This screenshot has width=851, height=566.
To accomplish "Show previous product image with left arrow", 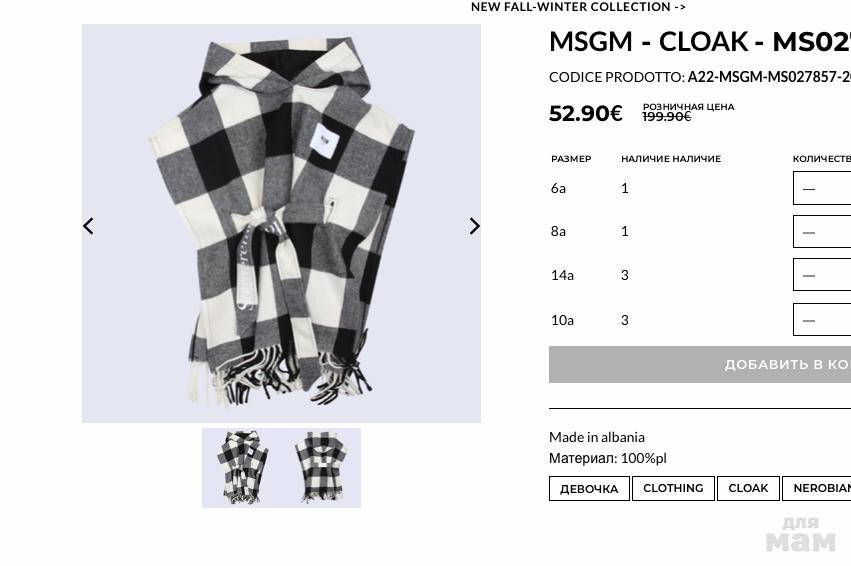I will [x=88, y=226].
